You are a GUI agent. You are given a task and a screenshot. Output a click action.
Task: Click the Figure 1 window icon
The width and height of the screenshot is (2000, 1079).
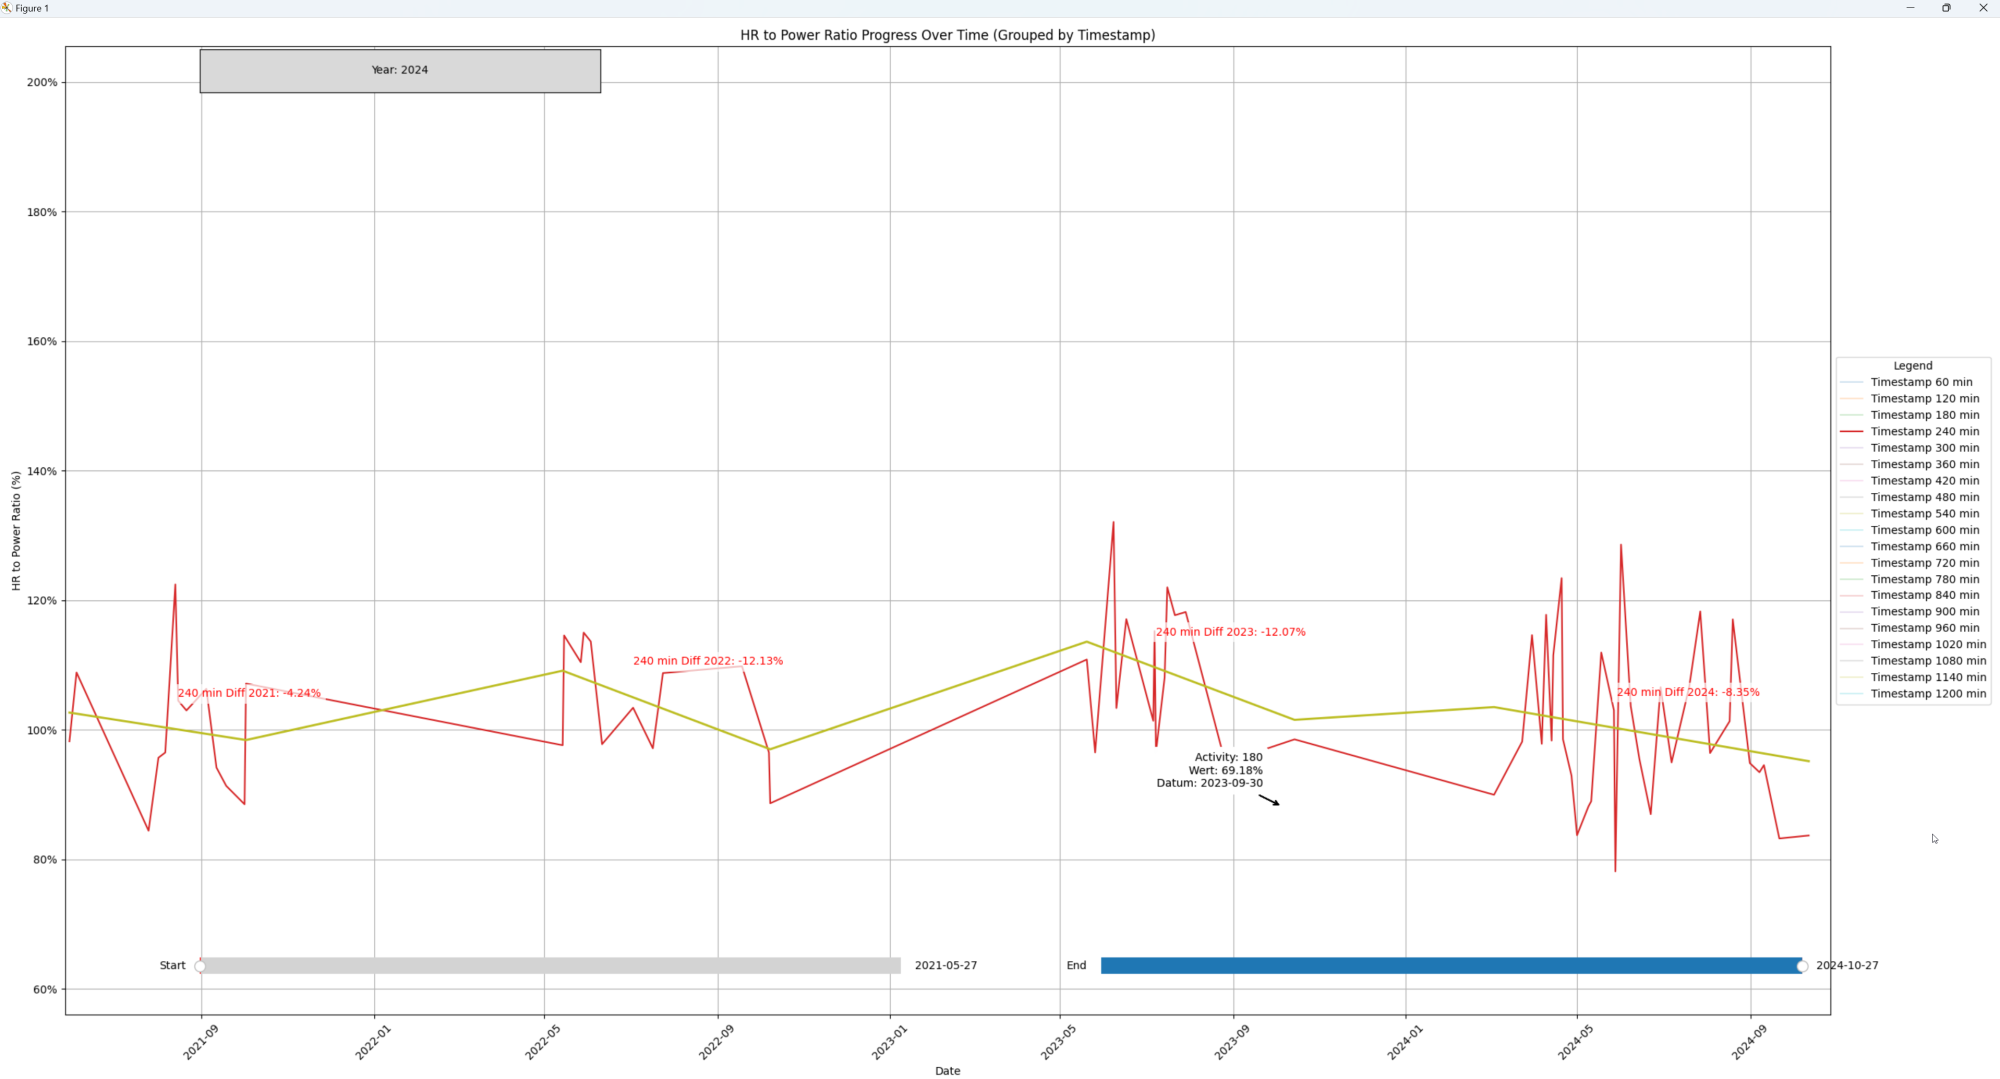7,8
